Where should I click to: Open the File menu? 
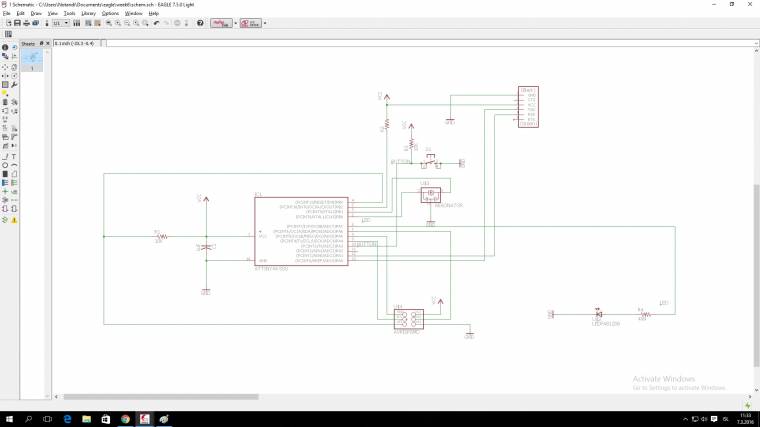6,14
